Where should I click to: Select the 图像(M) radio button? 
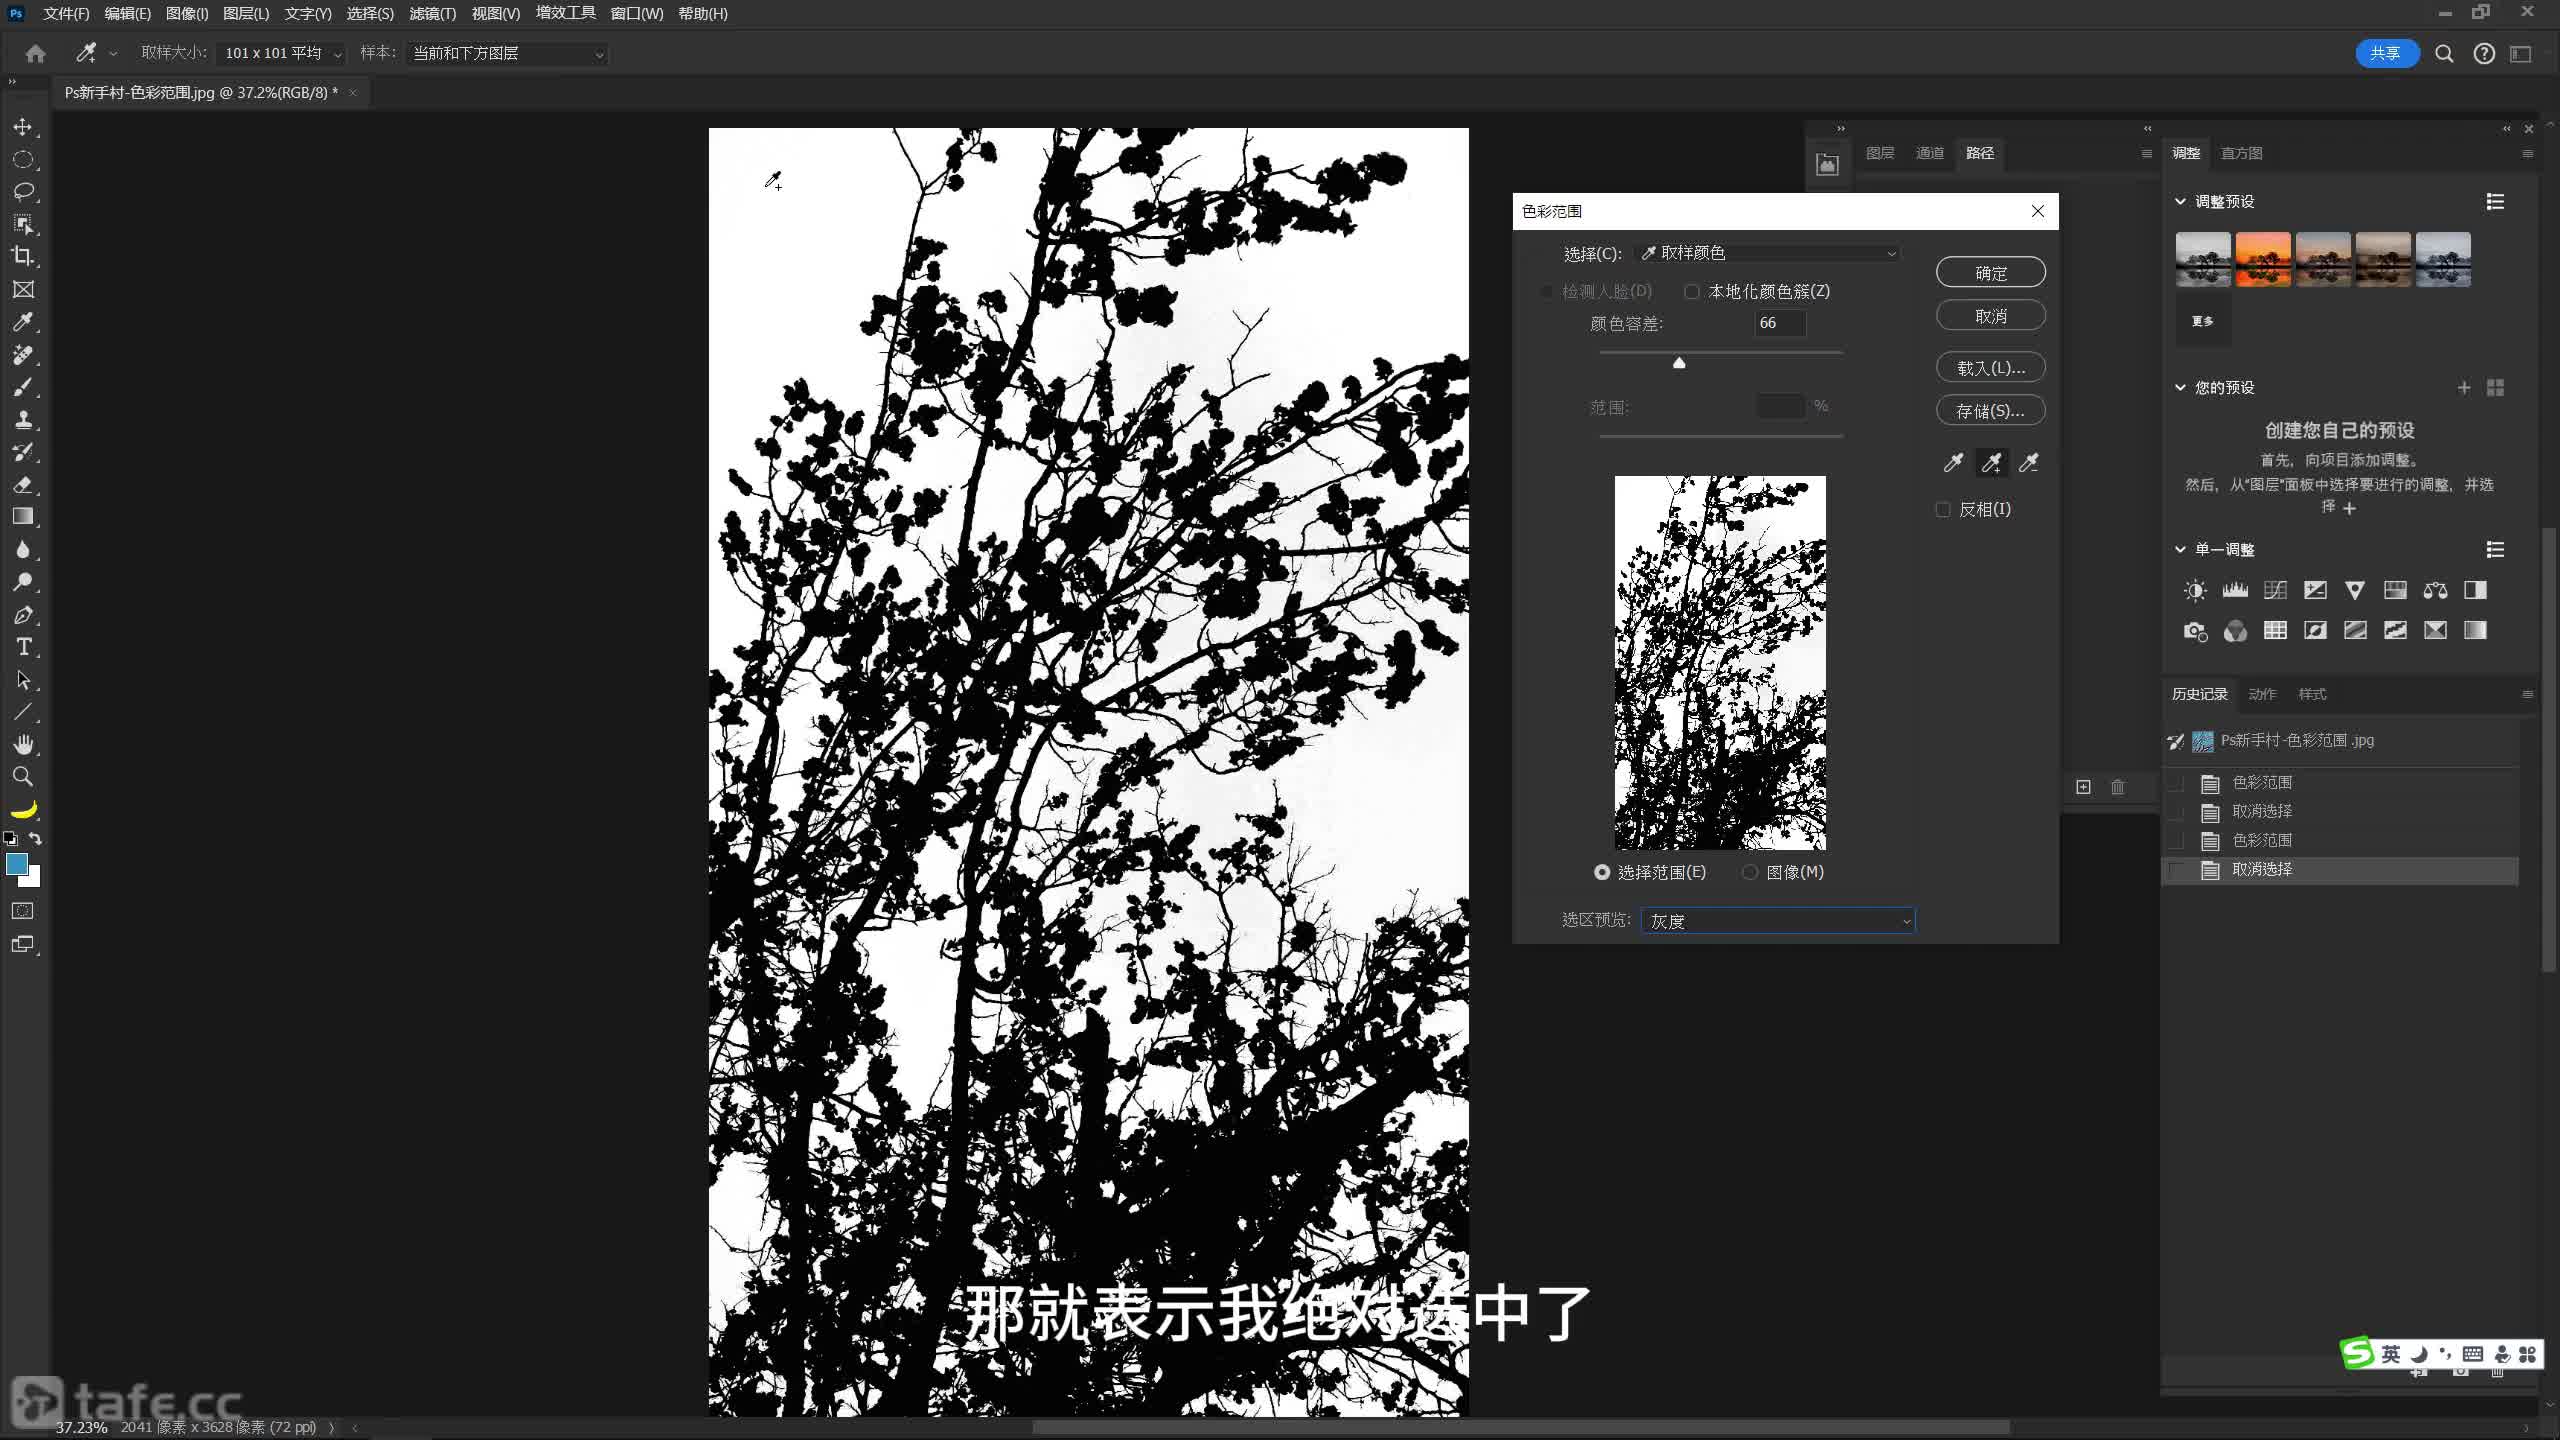[1750, 872]
